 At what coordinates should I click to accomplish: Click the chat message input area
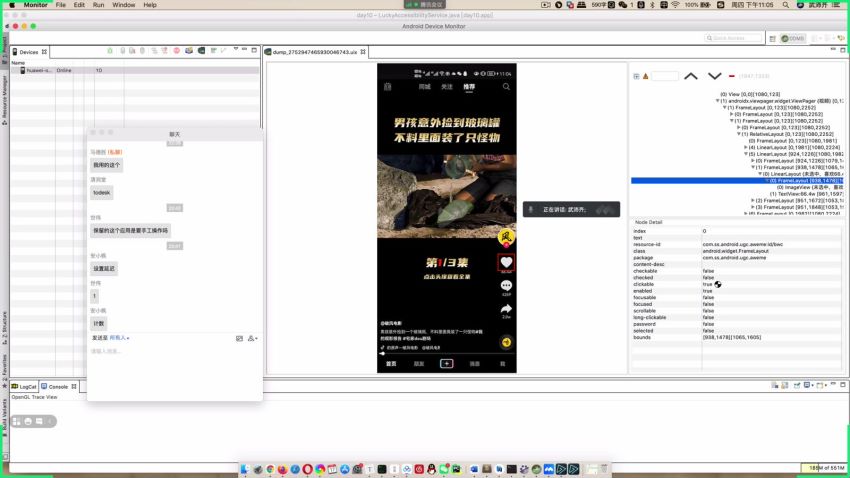pyautogui.click(x=175, y=372)
